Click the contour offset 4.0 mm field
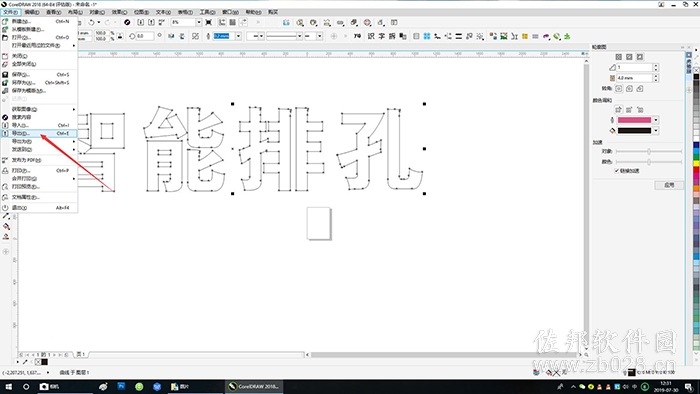Screen dimensions: 700x394 [634, 78]
